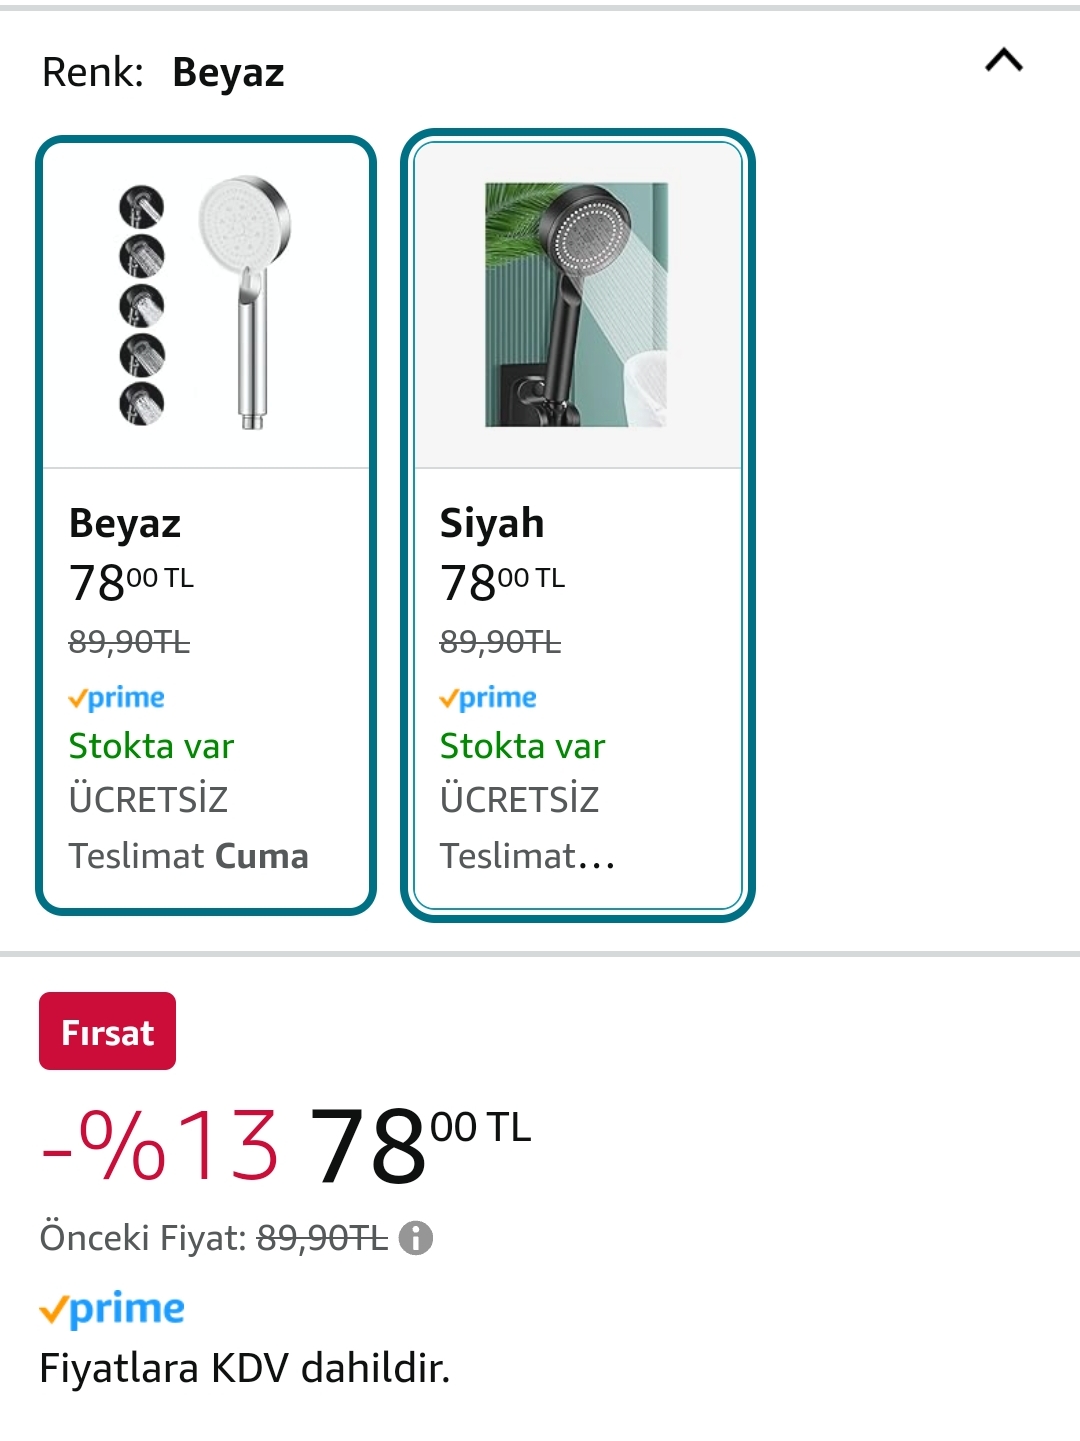Tap the Fiyatlara KDV dahildir text
Viewport: 1080px width, 1441px height.
pos(245,1367)
